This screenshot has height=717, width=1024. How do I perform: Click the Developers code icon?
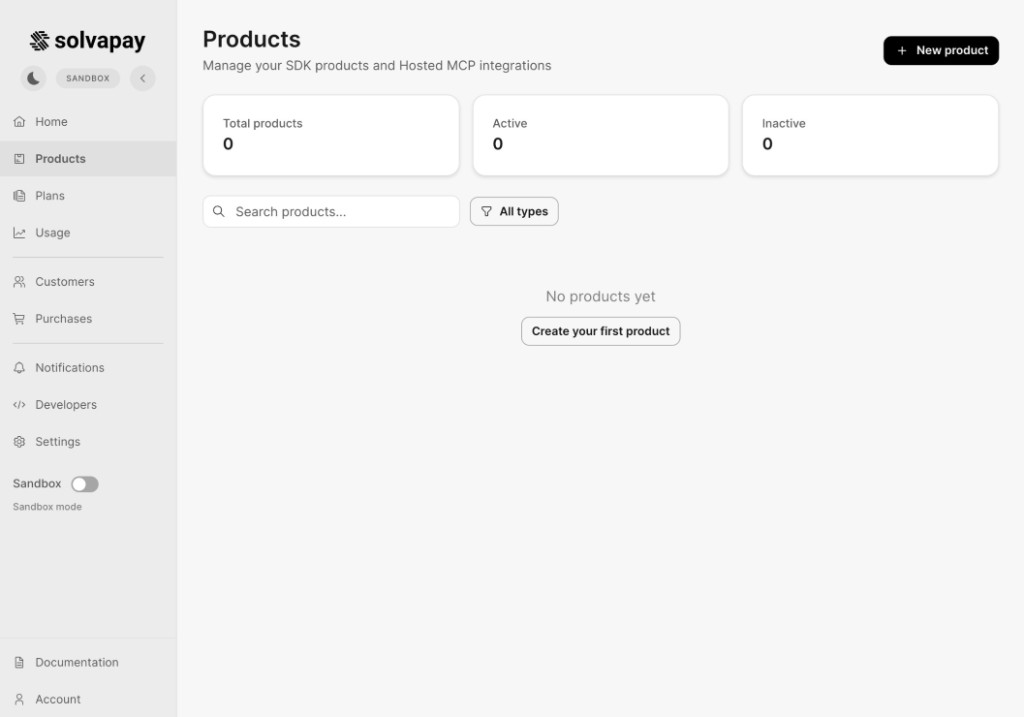[20, 404]
